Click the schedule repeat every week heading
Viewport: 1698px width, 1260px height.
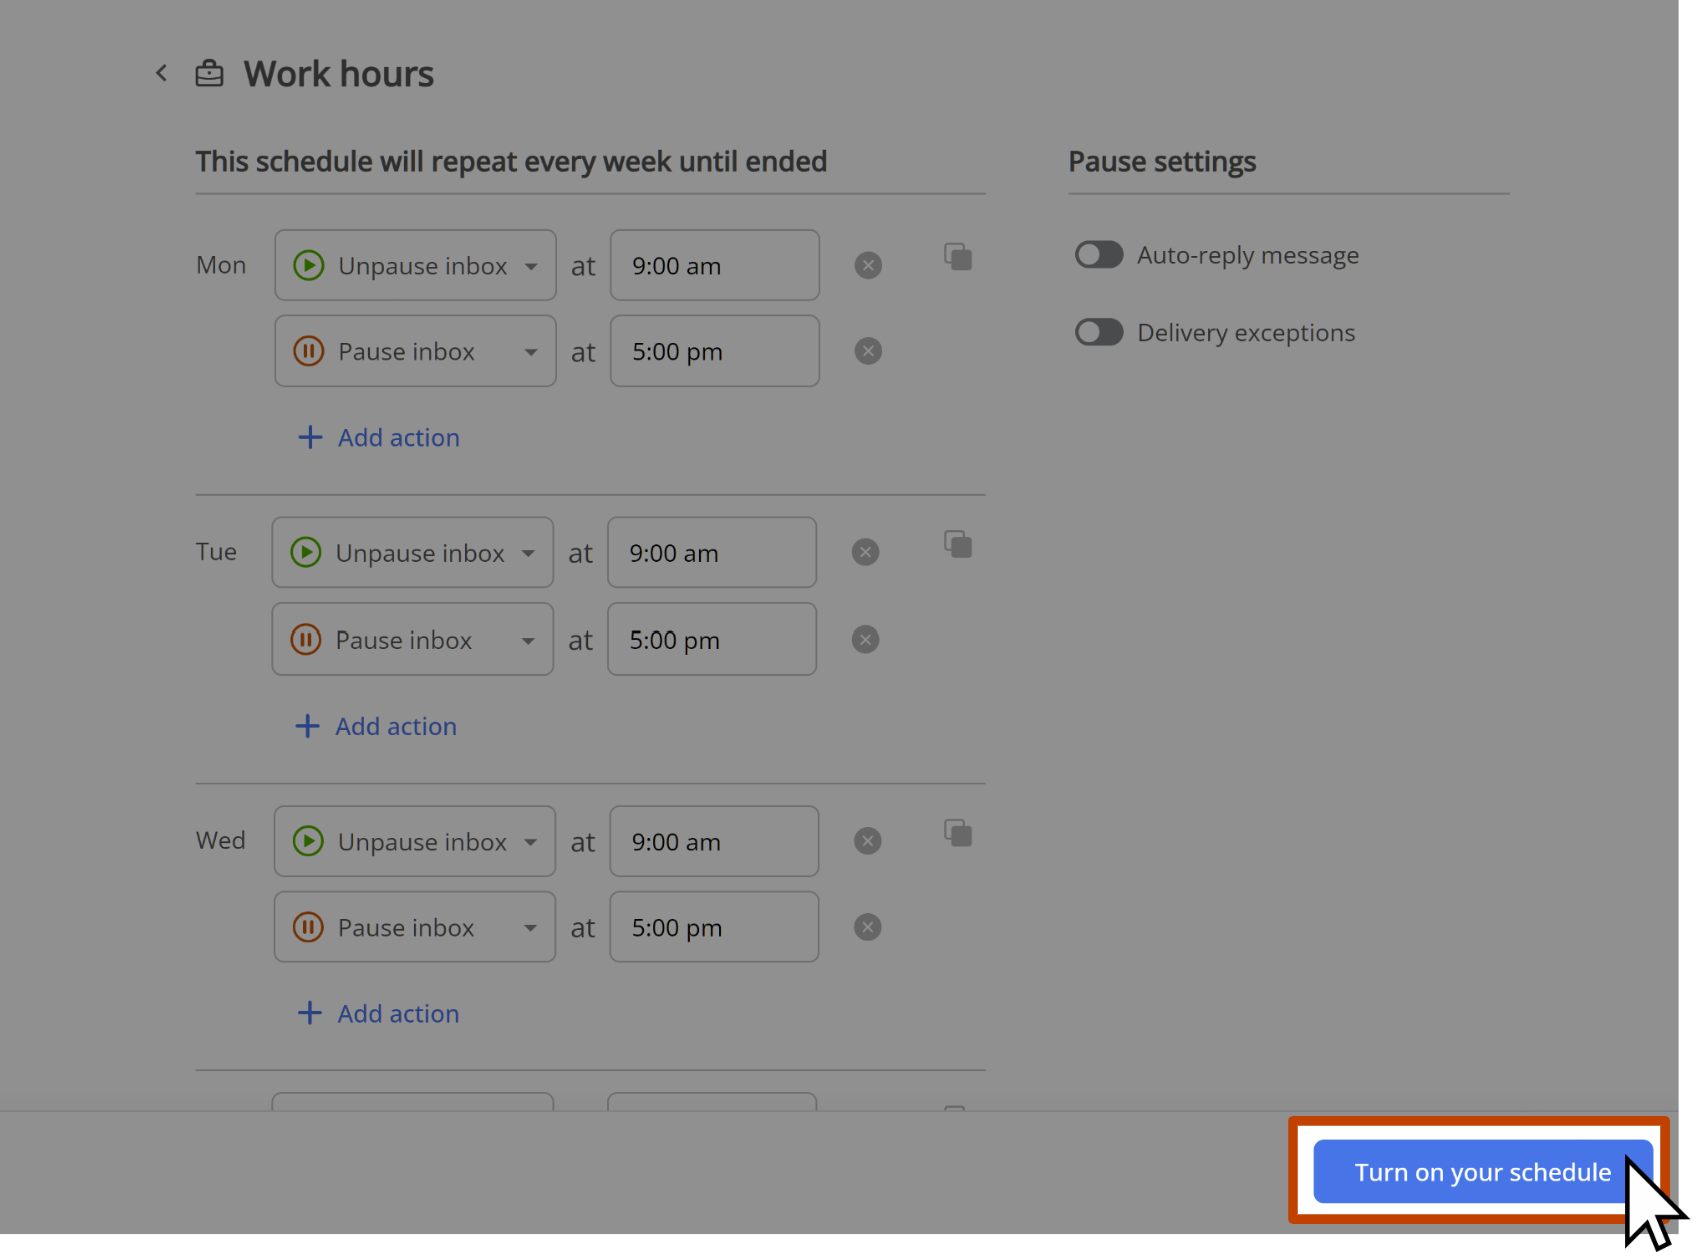511,162
